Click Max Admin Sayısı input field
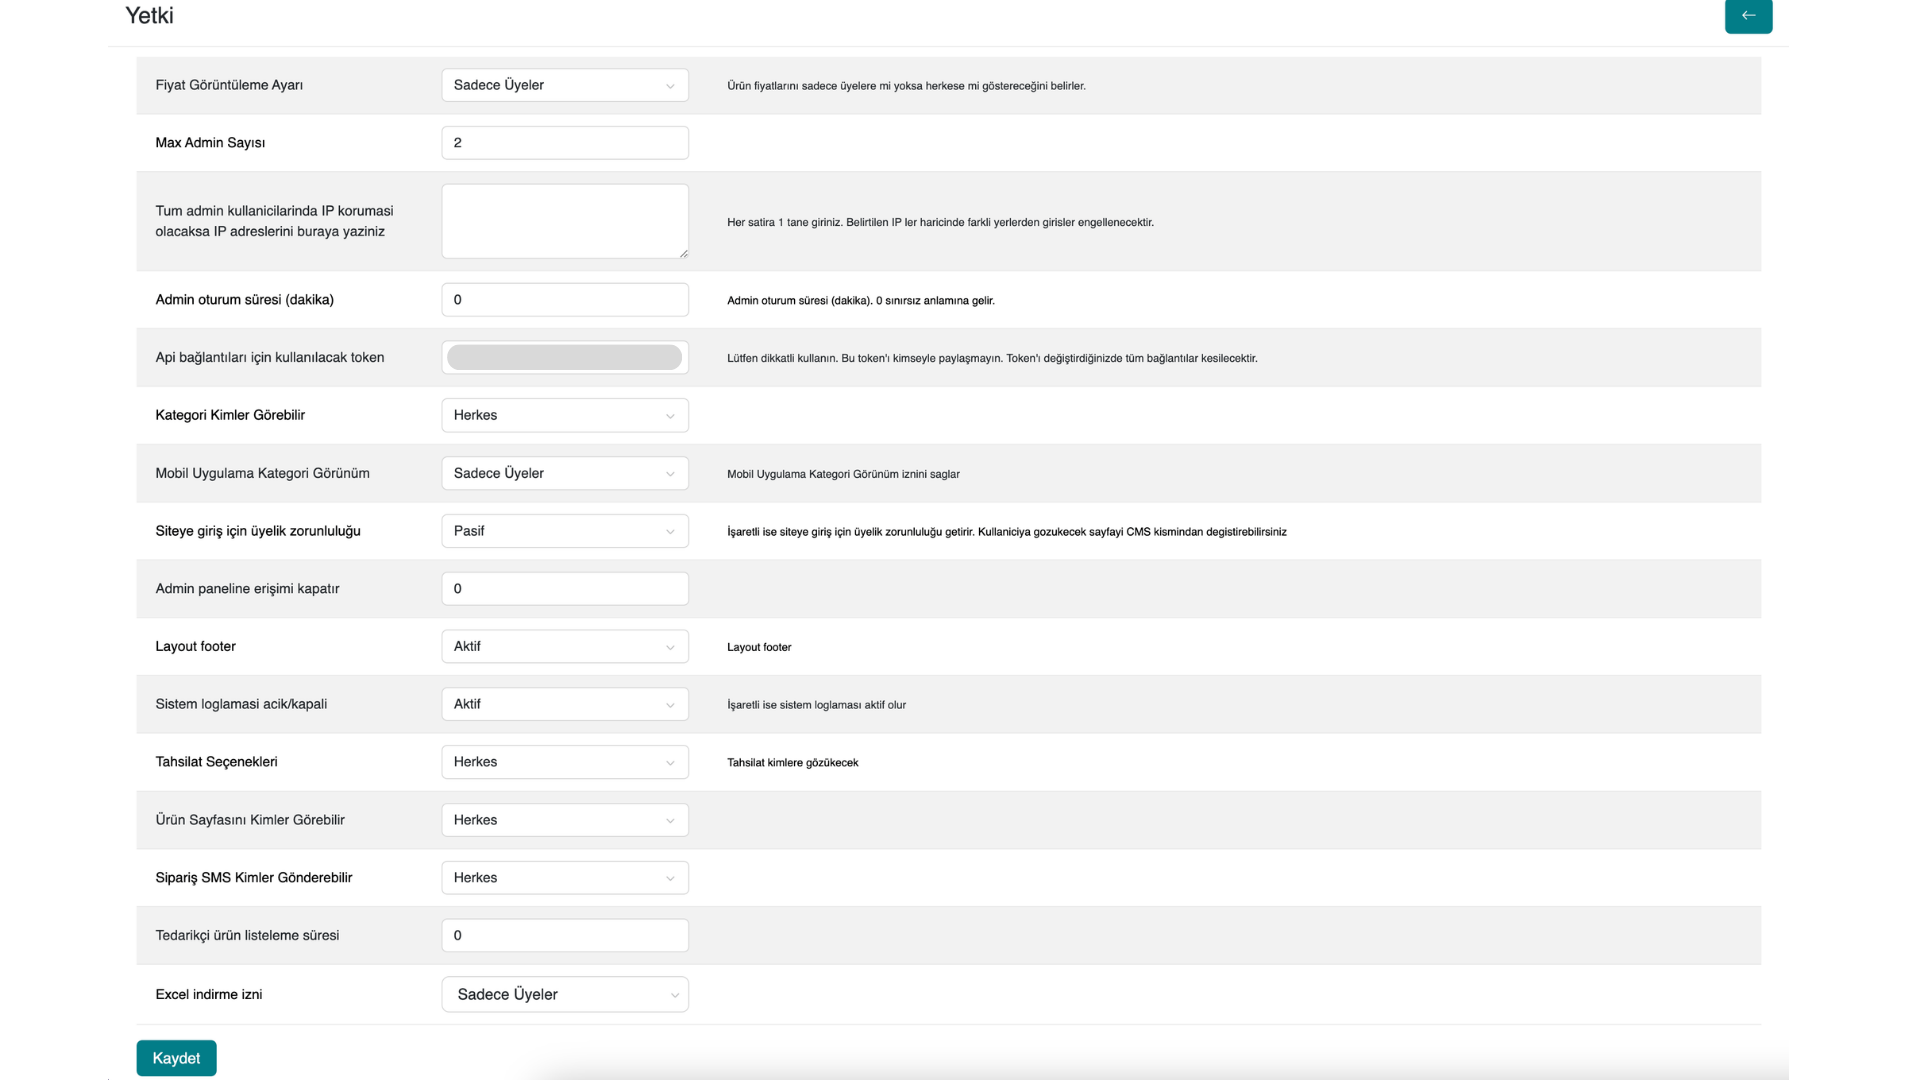 pos(565,143)
